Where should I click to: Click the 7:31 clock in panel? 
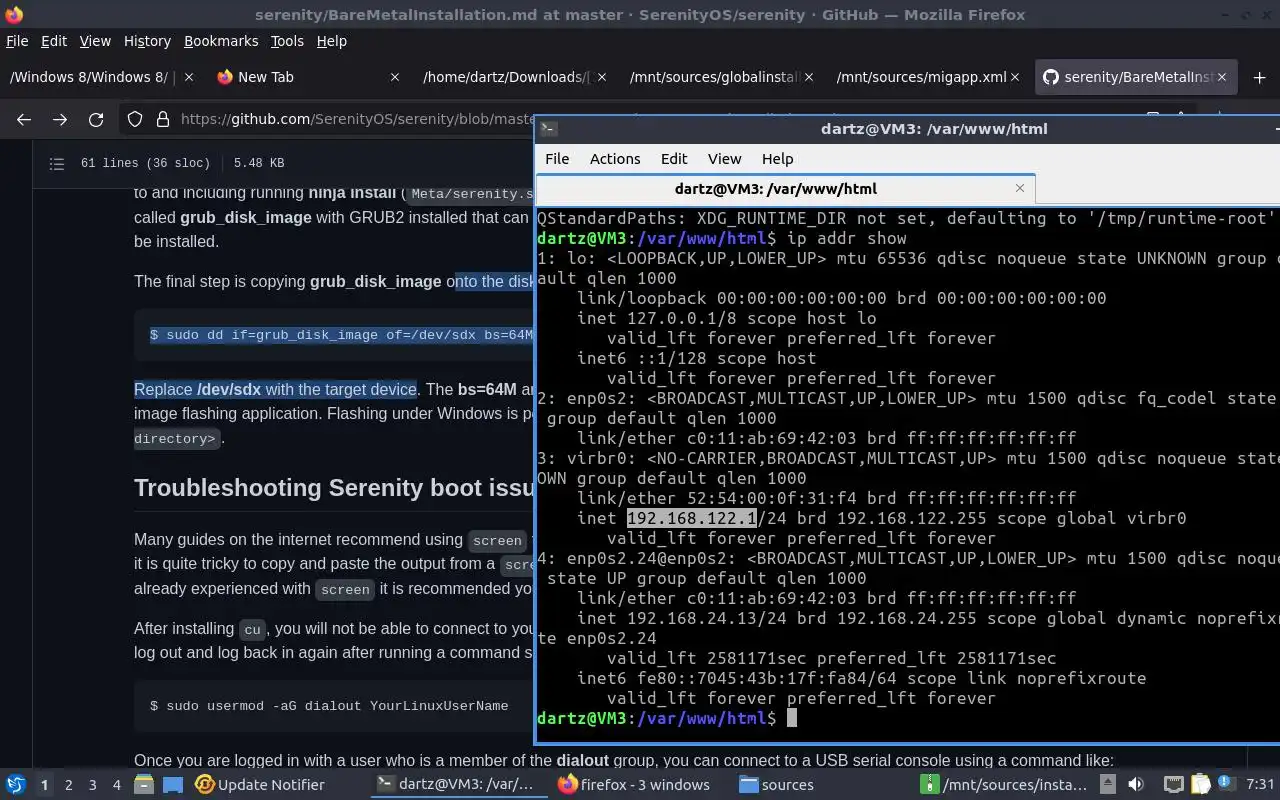click(1261, 785)
